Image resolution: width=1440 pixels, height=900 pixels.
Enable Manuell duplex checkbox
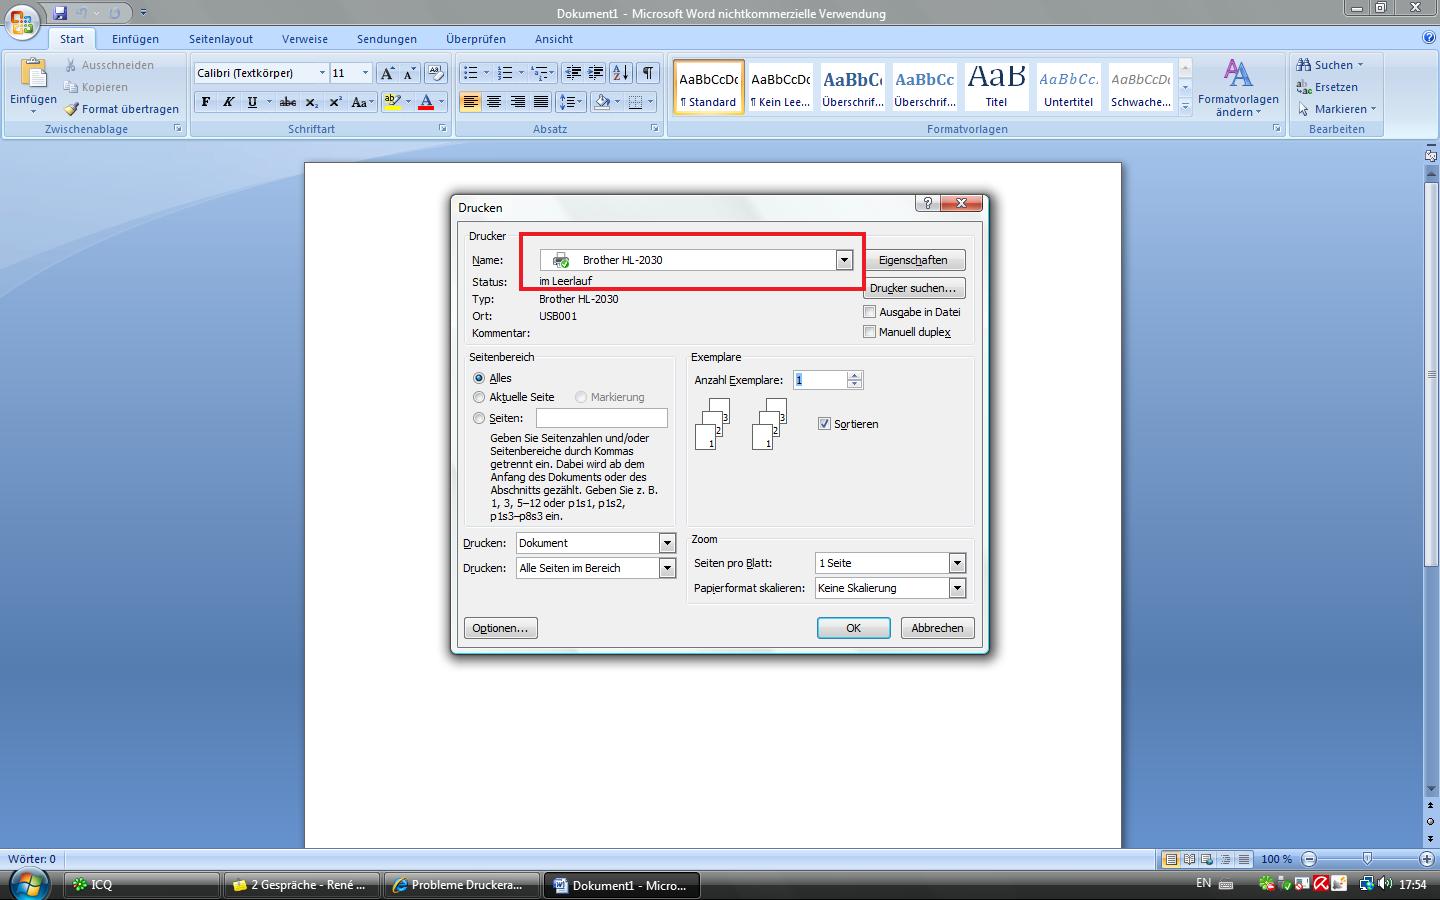[x=870, y=332]
